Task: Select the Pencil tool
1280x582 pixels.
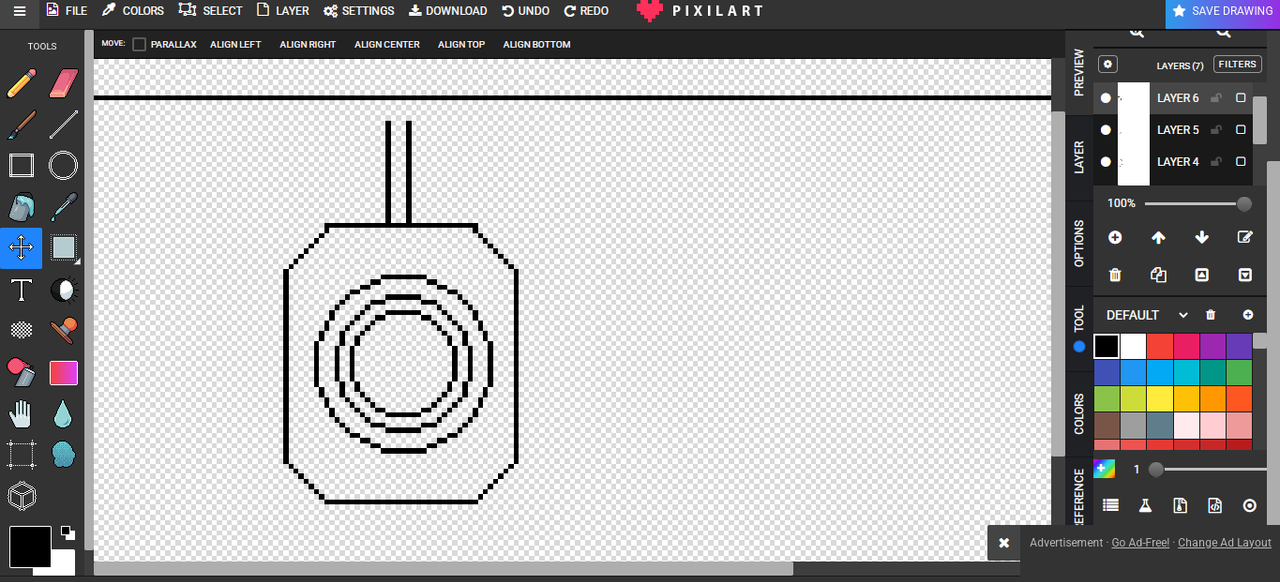Action: [x=21, y=83]
